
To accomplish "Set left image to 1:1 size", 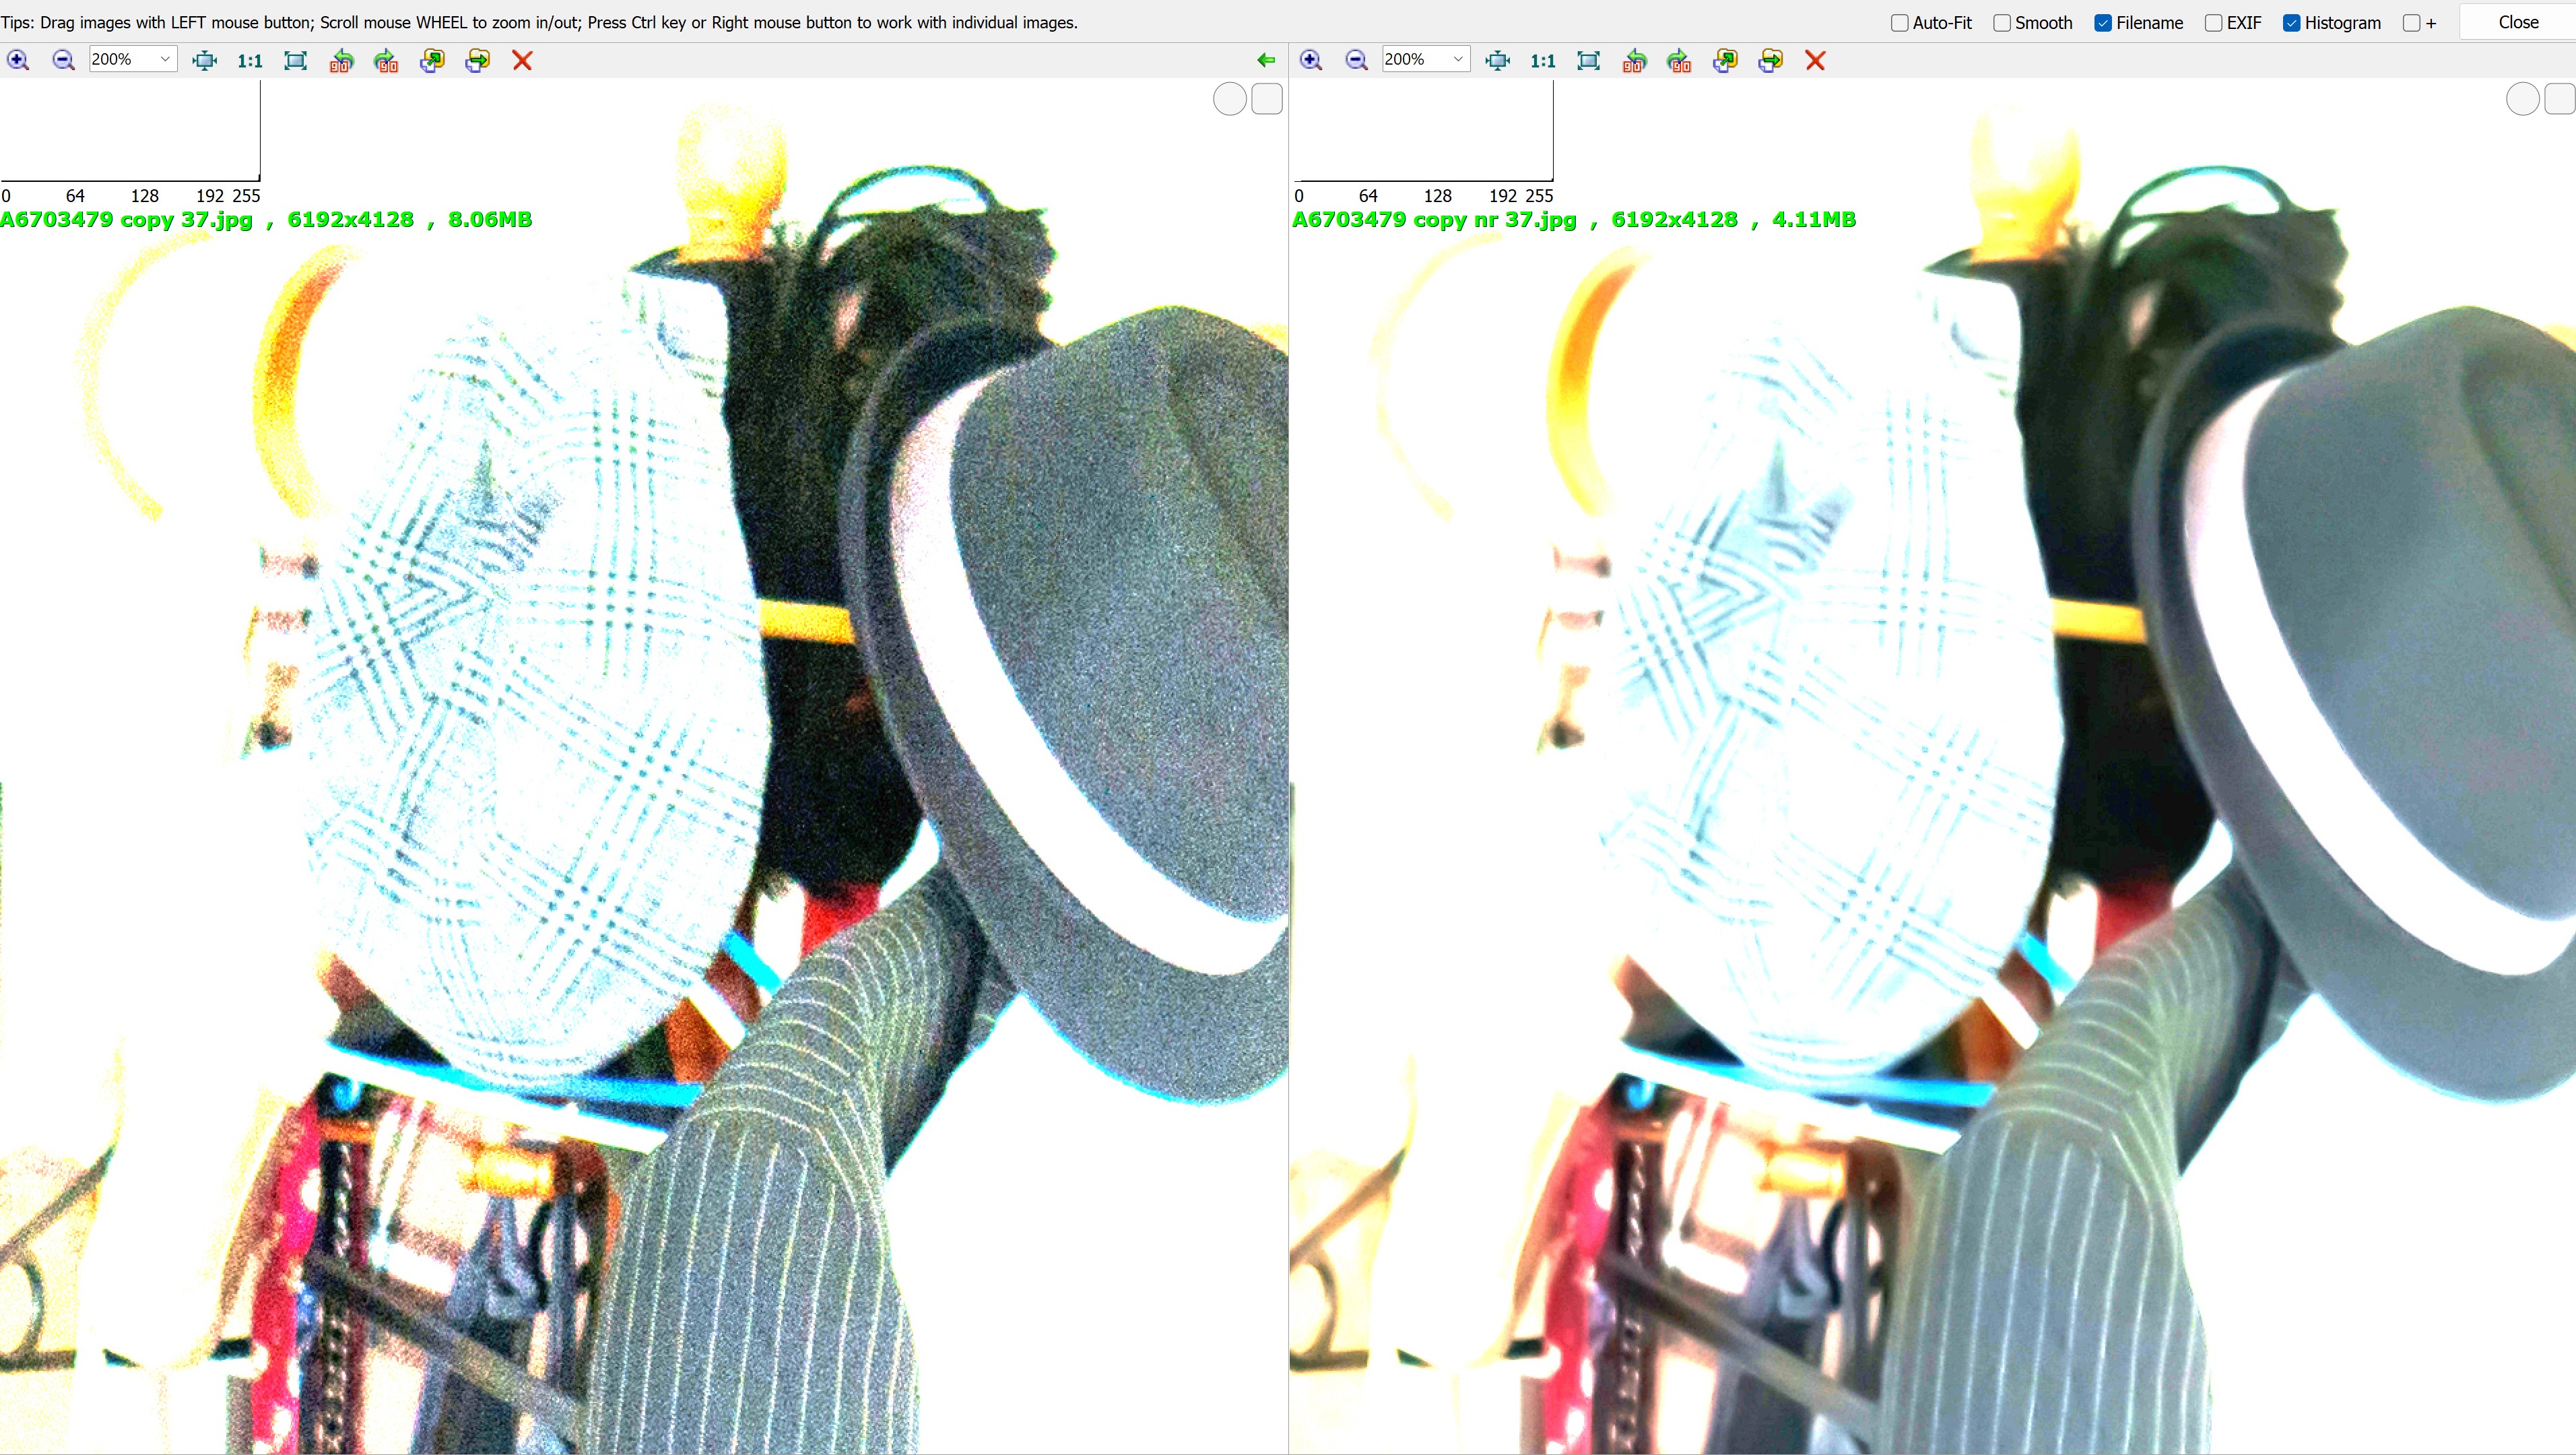I will click(x=250, y=60).
